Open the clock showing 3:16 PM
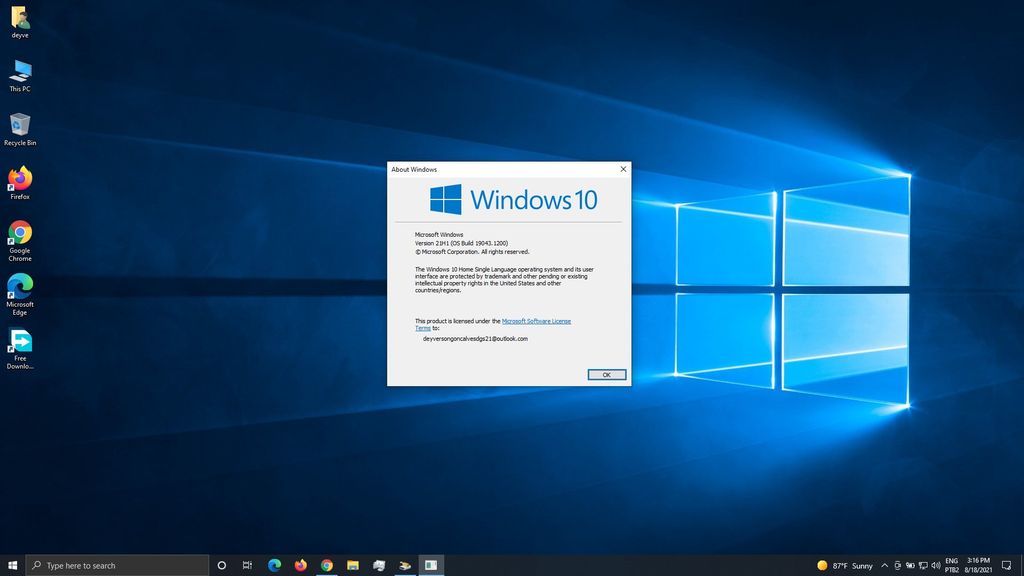Screen dimensions: 1024x576 [x=978, y=566]
